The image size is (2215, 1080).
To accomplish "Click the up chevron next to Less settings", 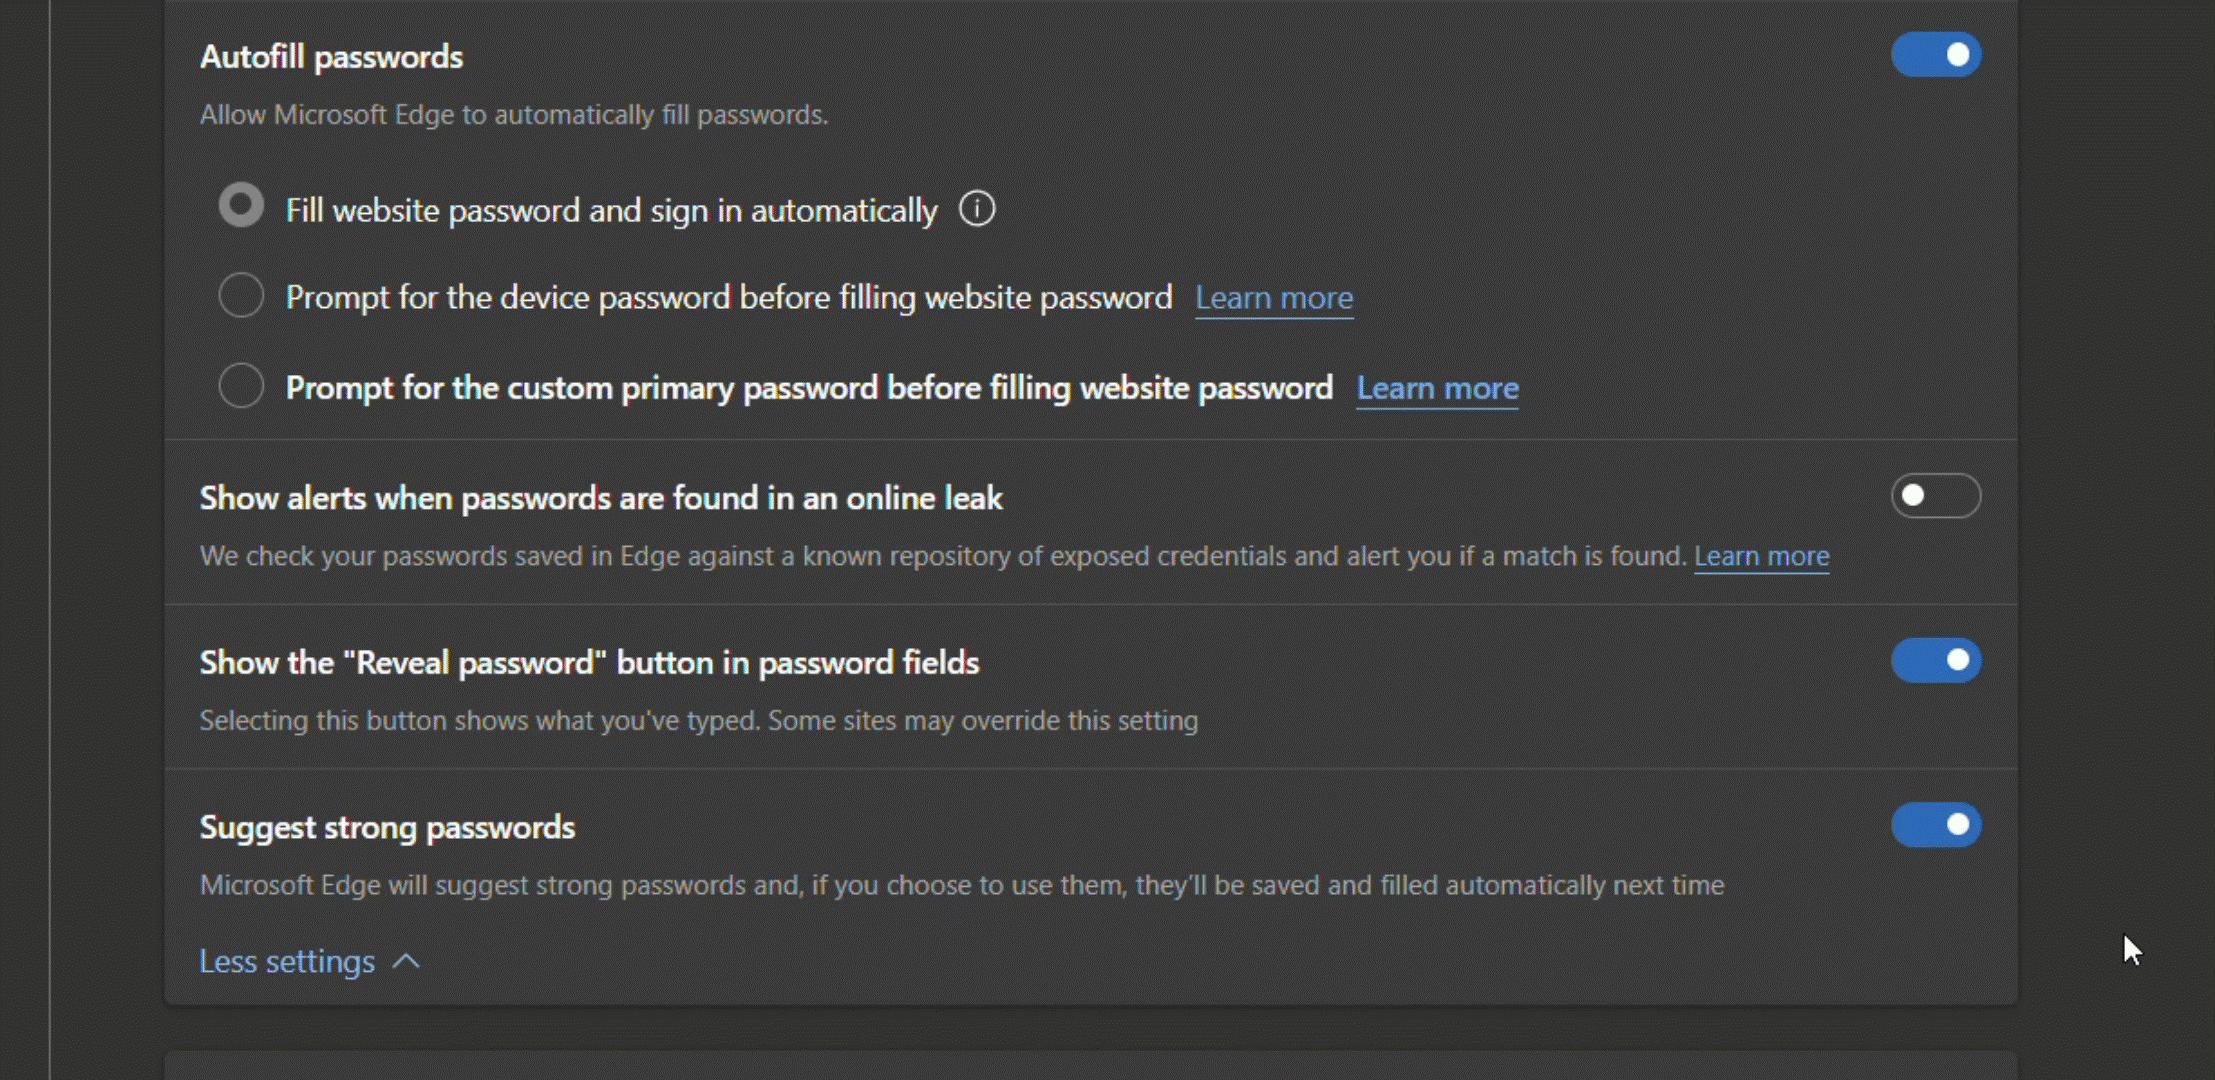I will coord(406,962).
